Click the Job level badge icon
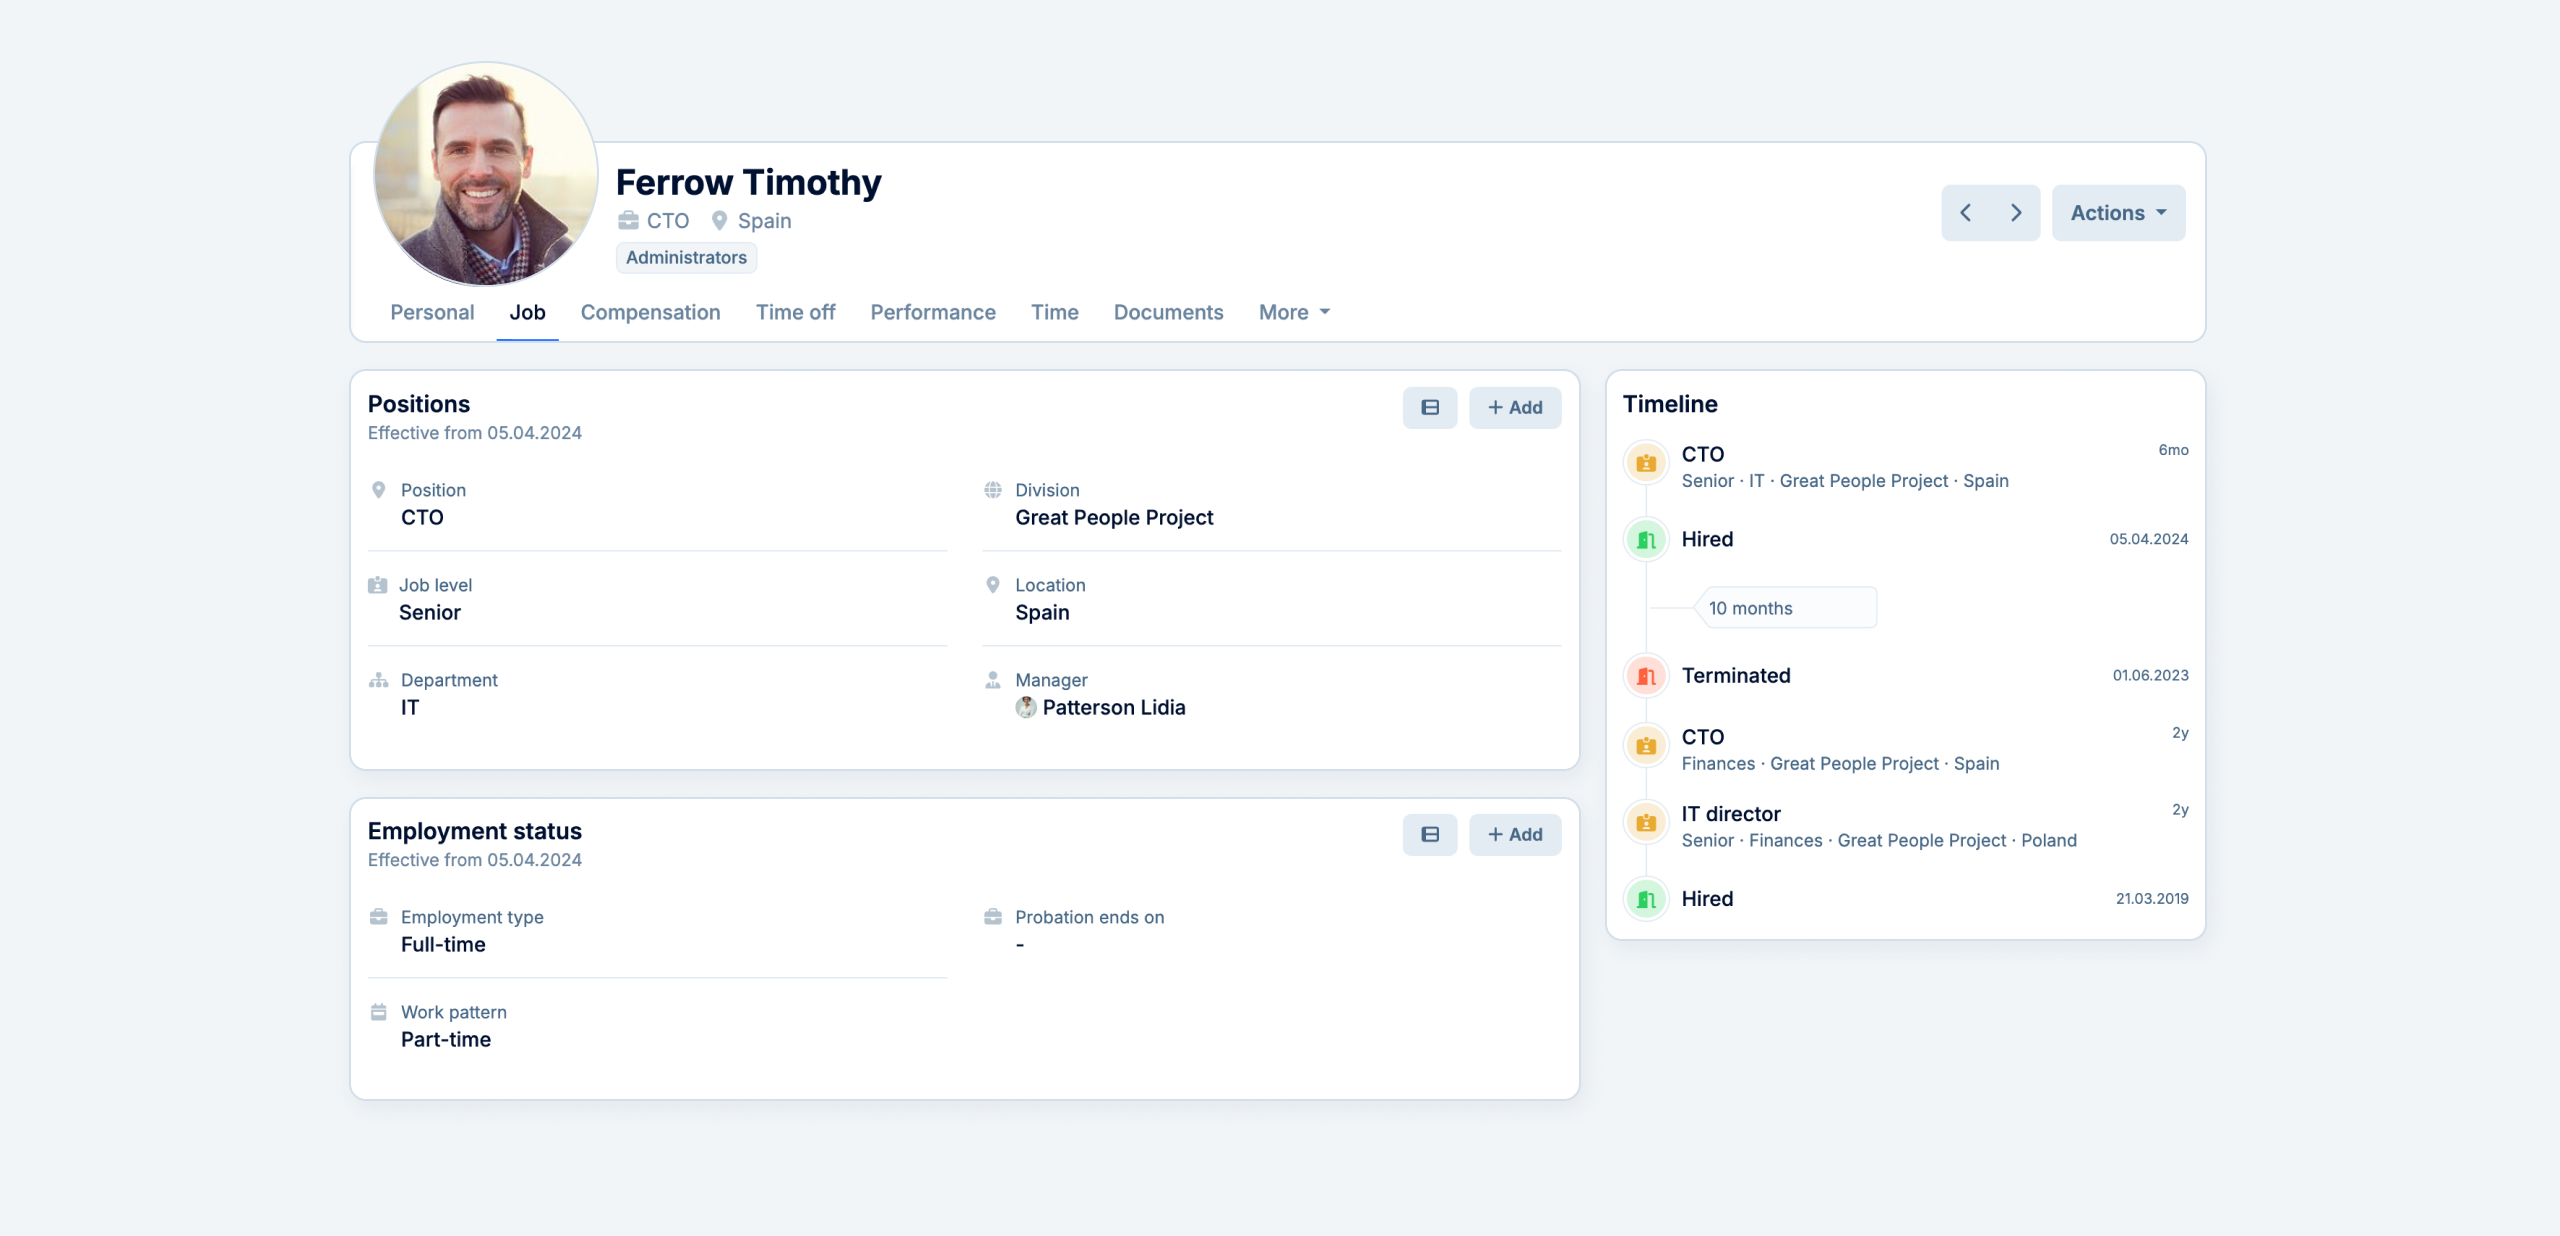The width and height of the screenshot is (2560, 1236). pyautogui.click(x=378, y=585)
